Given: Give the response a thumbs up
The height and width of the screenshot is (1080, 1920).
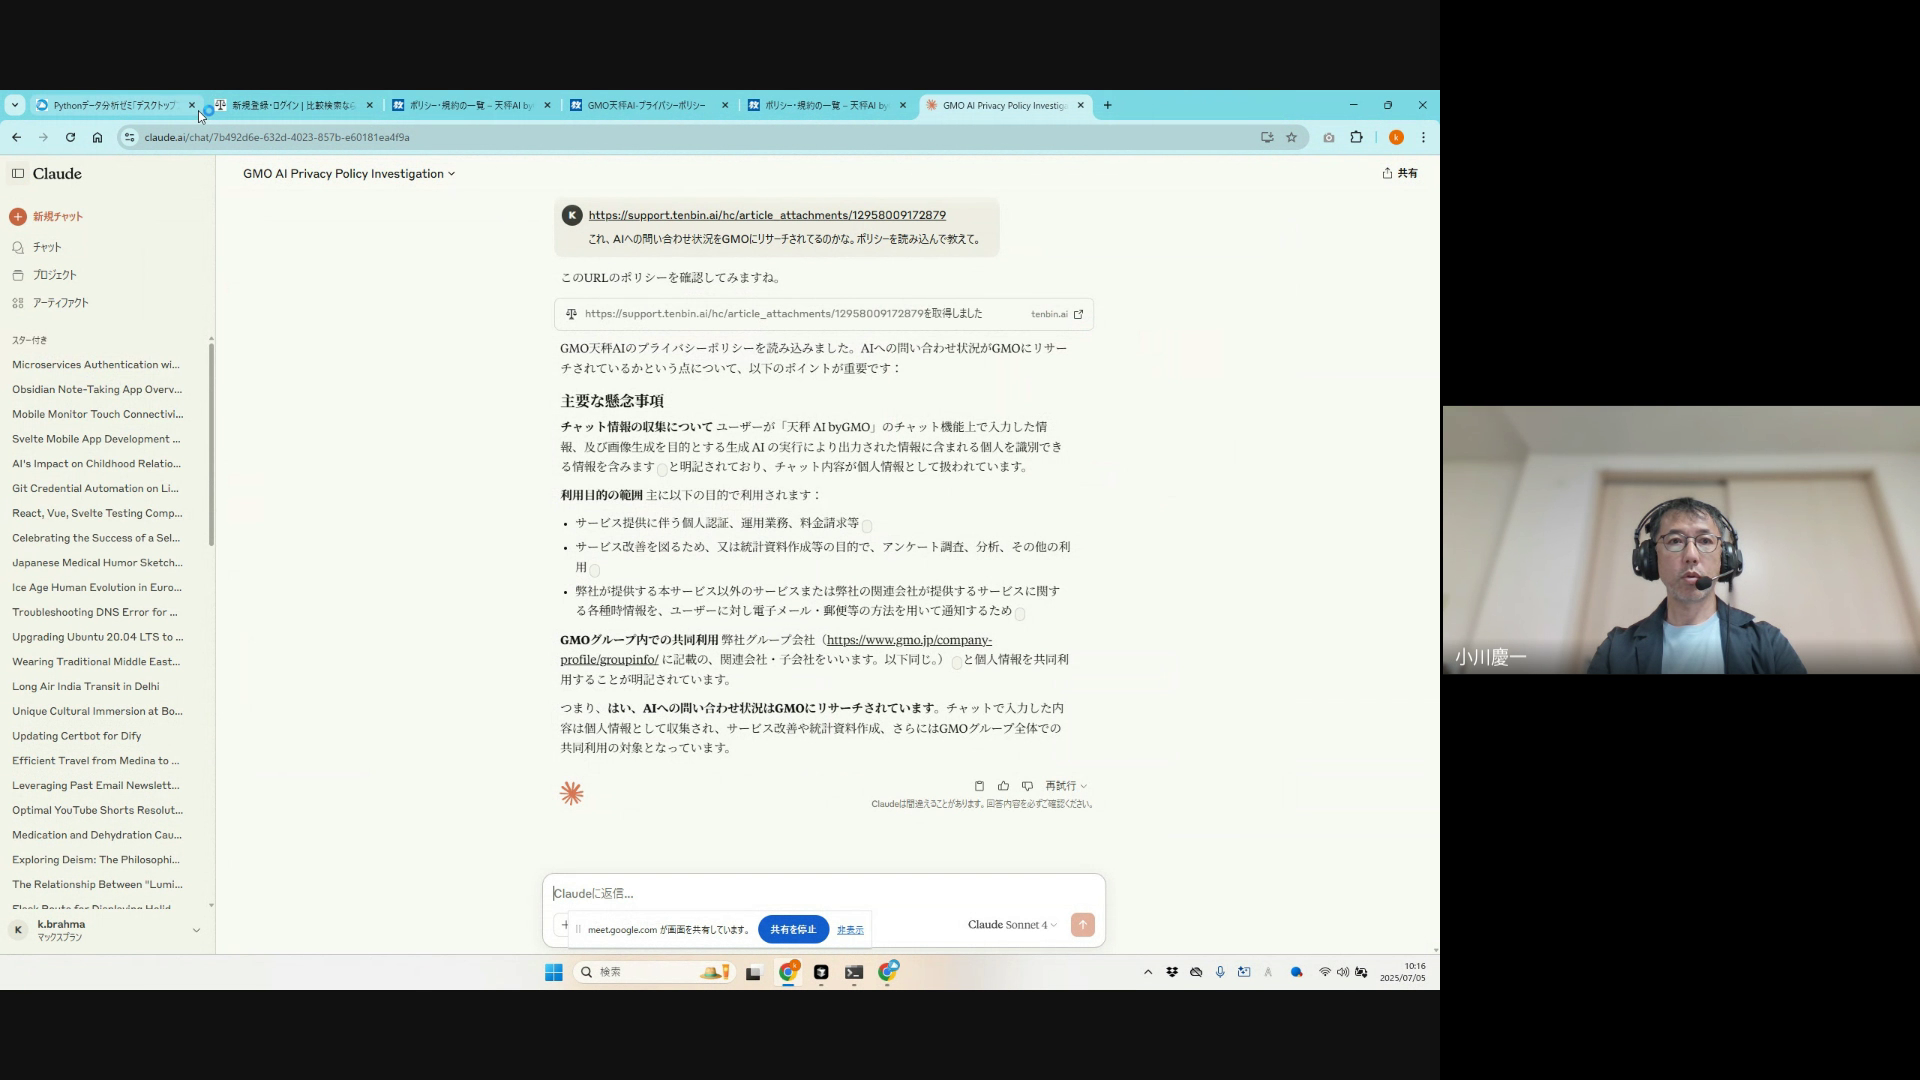Looking at the screenshot, I should click(1003, 786).
